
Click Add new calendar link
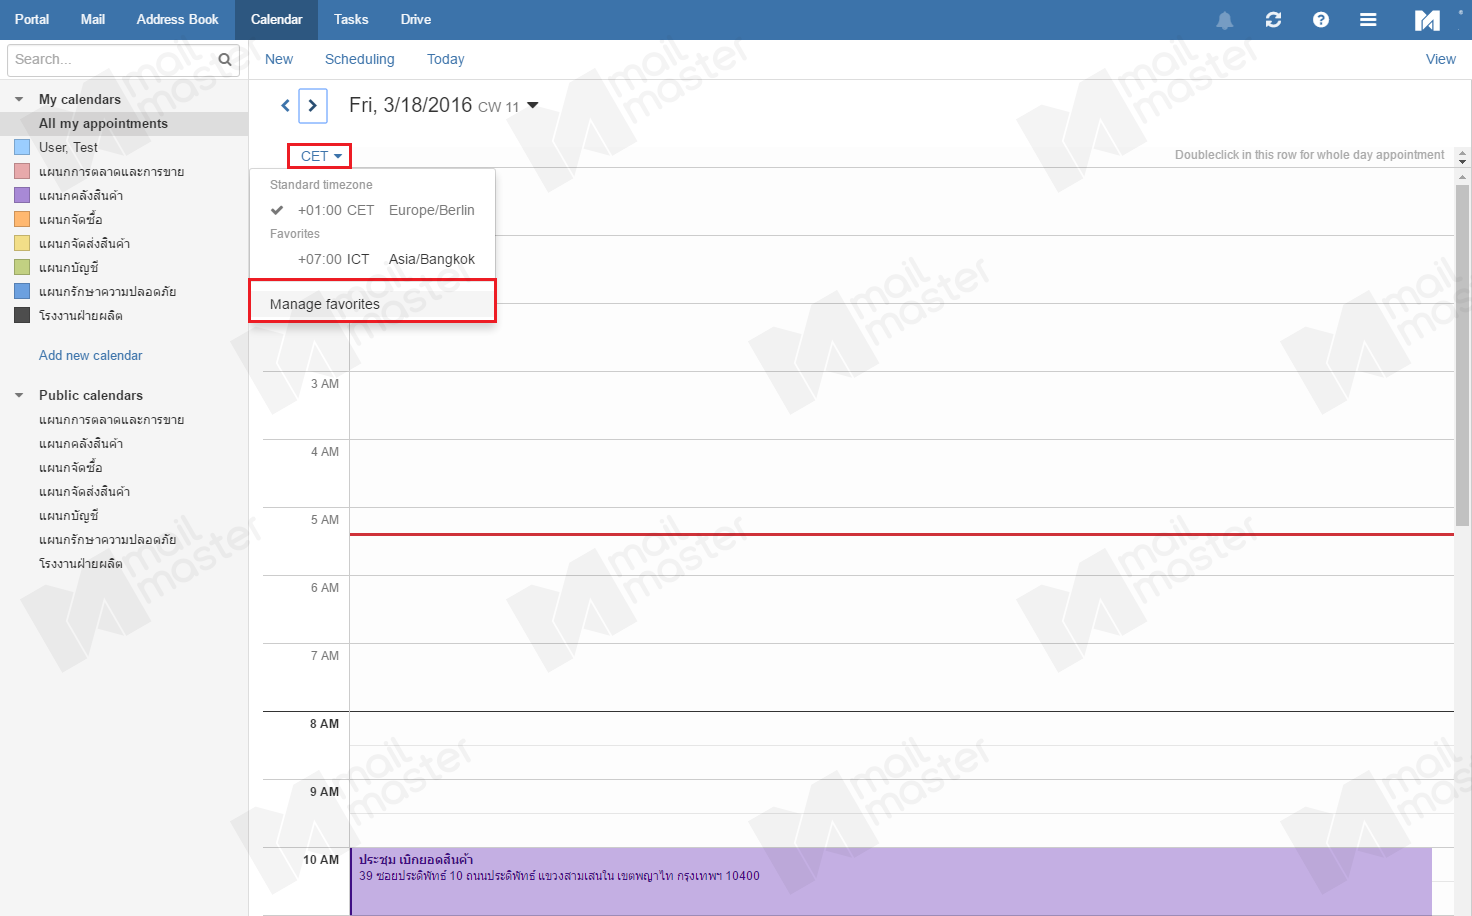pos(90,355)
